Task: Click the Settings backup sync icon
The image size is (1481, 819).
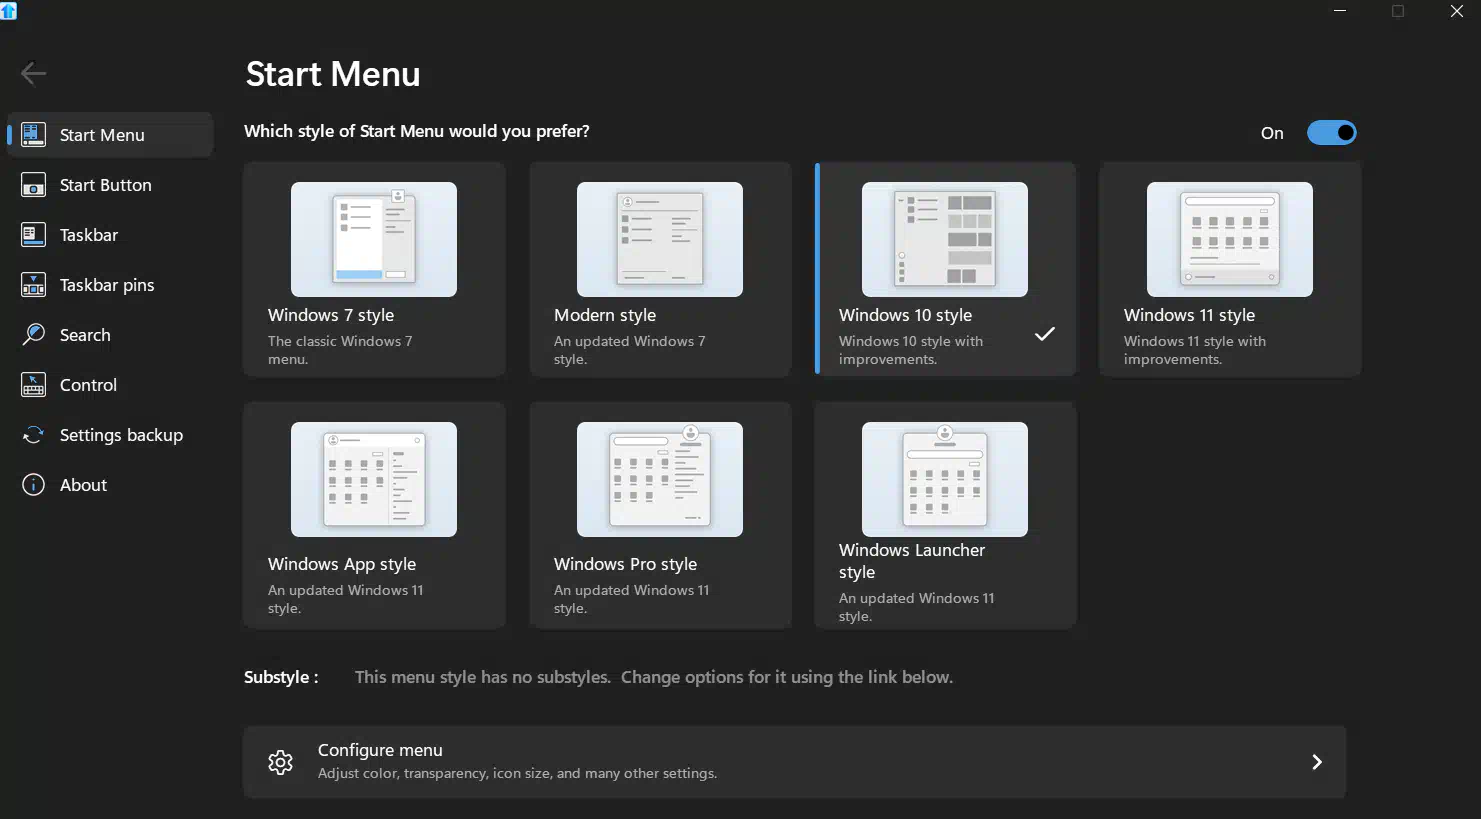Action: point(33,435)
